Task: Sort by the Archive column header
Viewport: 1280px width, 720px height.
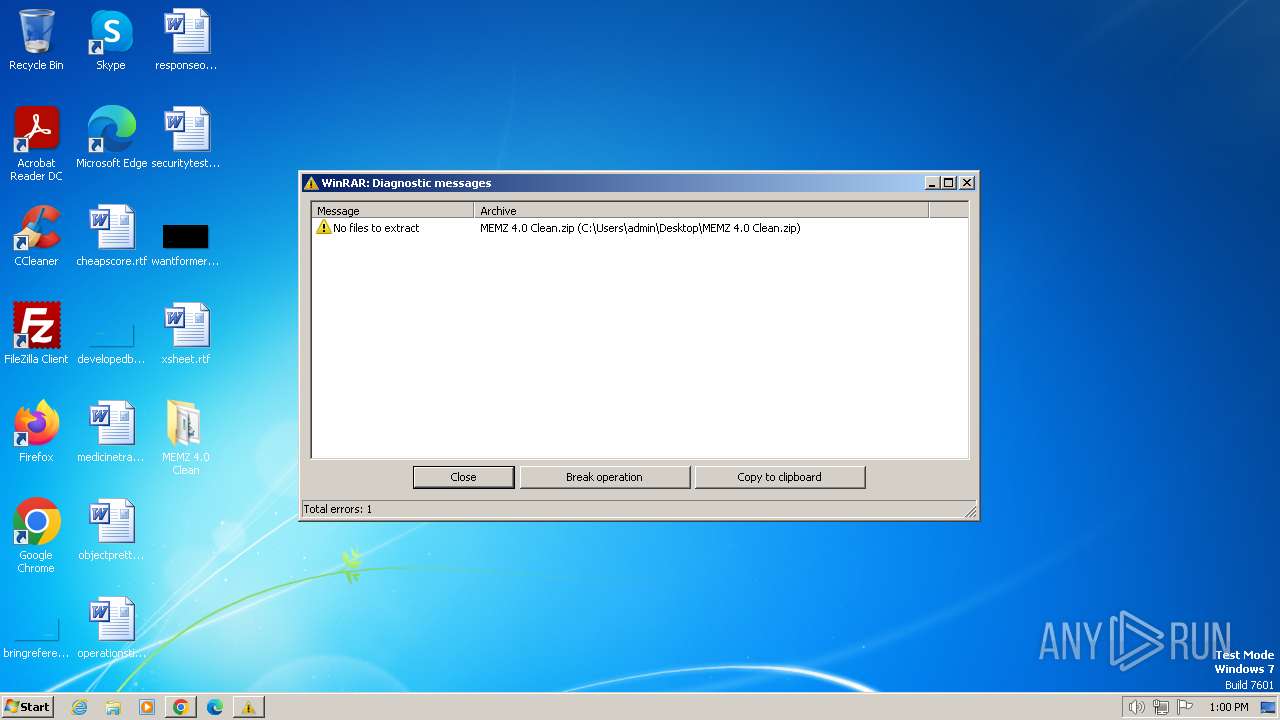Action: point(701,211)
